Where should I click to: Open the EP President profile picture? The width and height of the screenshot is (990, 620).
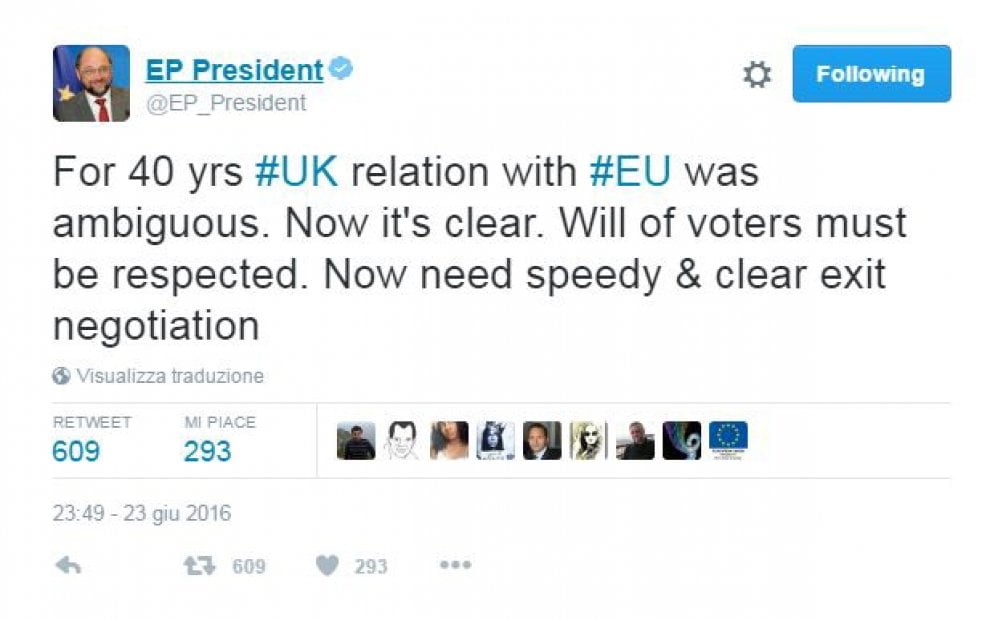pyautogui.click(x=92, y=83)
